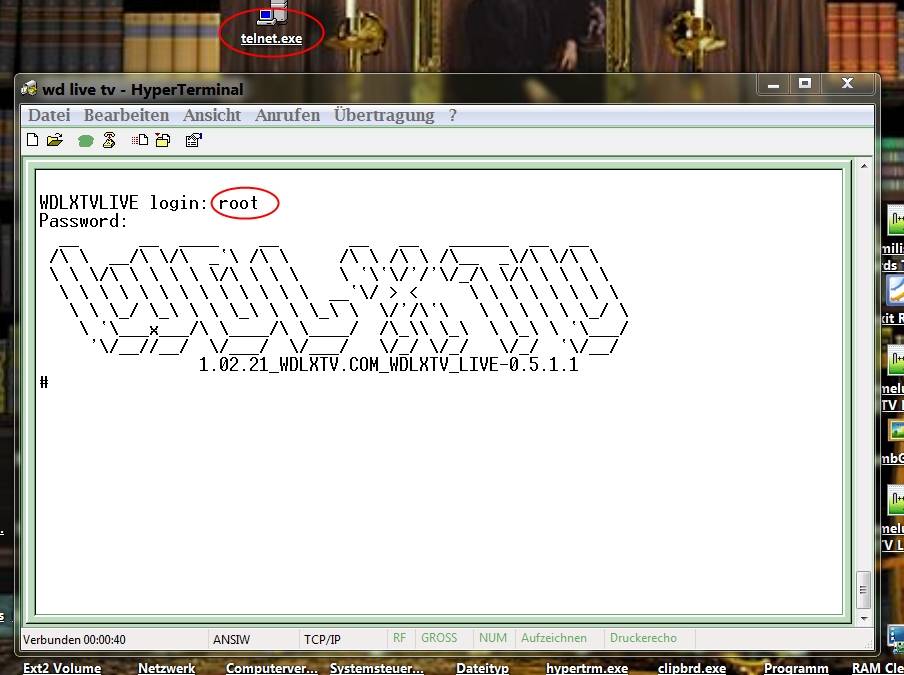Click the ANSIW status bar entry
Screen dimensions: 904x675
click(x=231, y=639)
